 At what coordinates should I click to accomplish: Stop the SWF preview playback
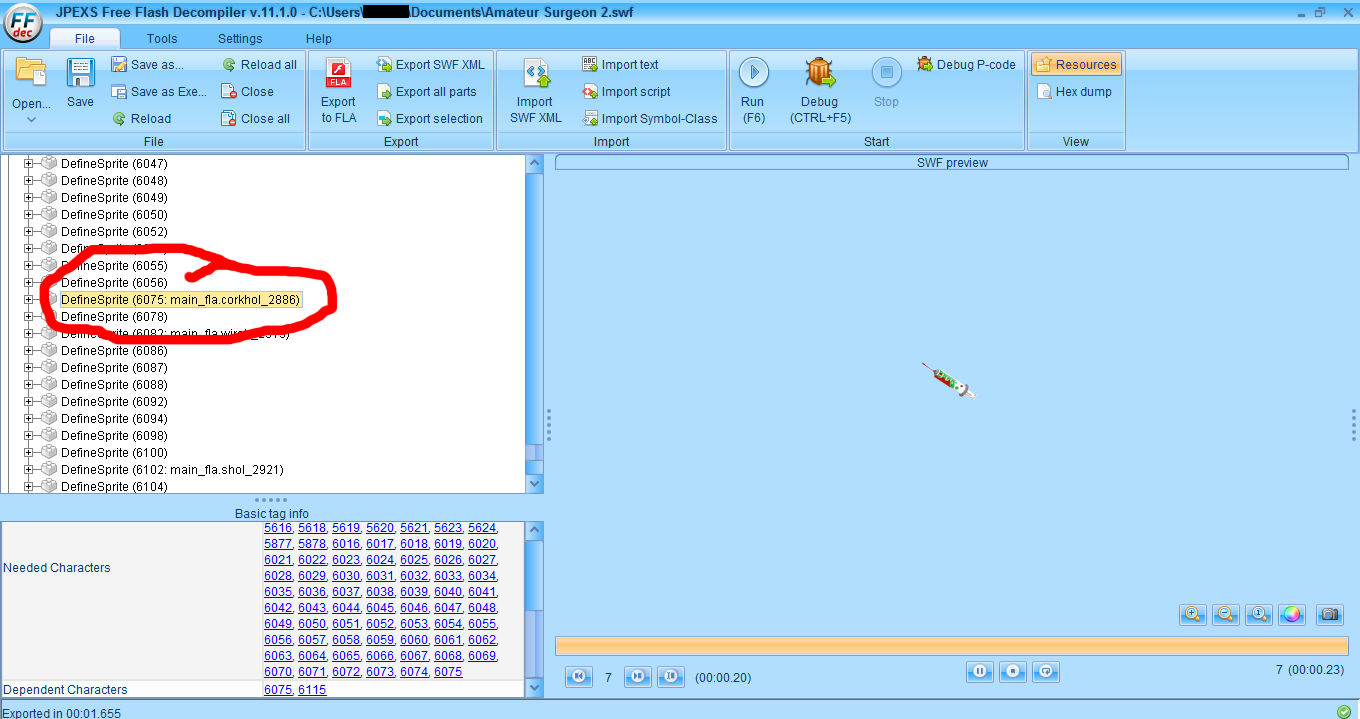1012,671
